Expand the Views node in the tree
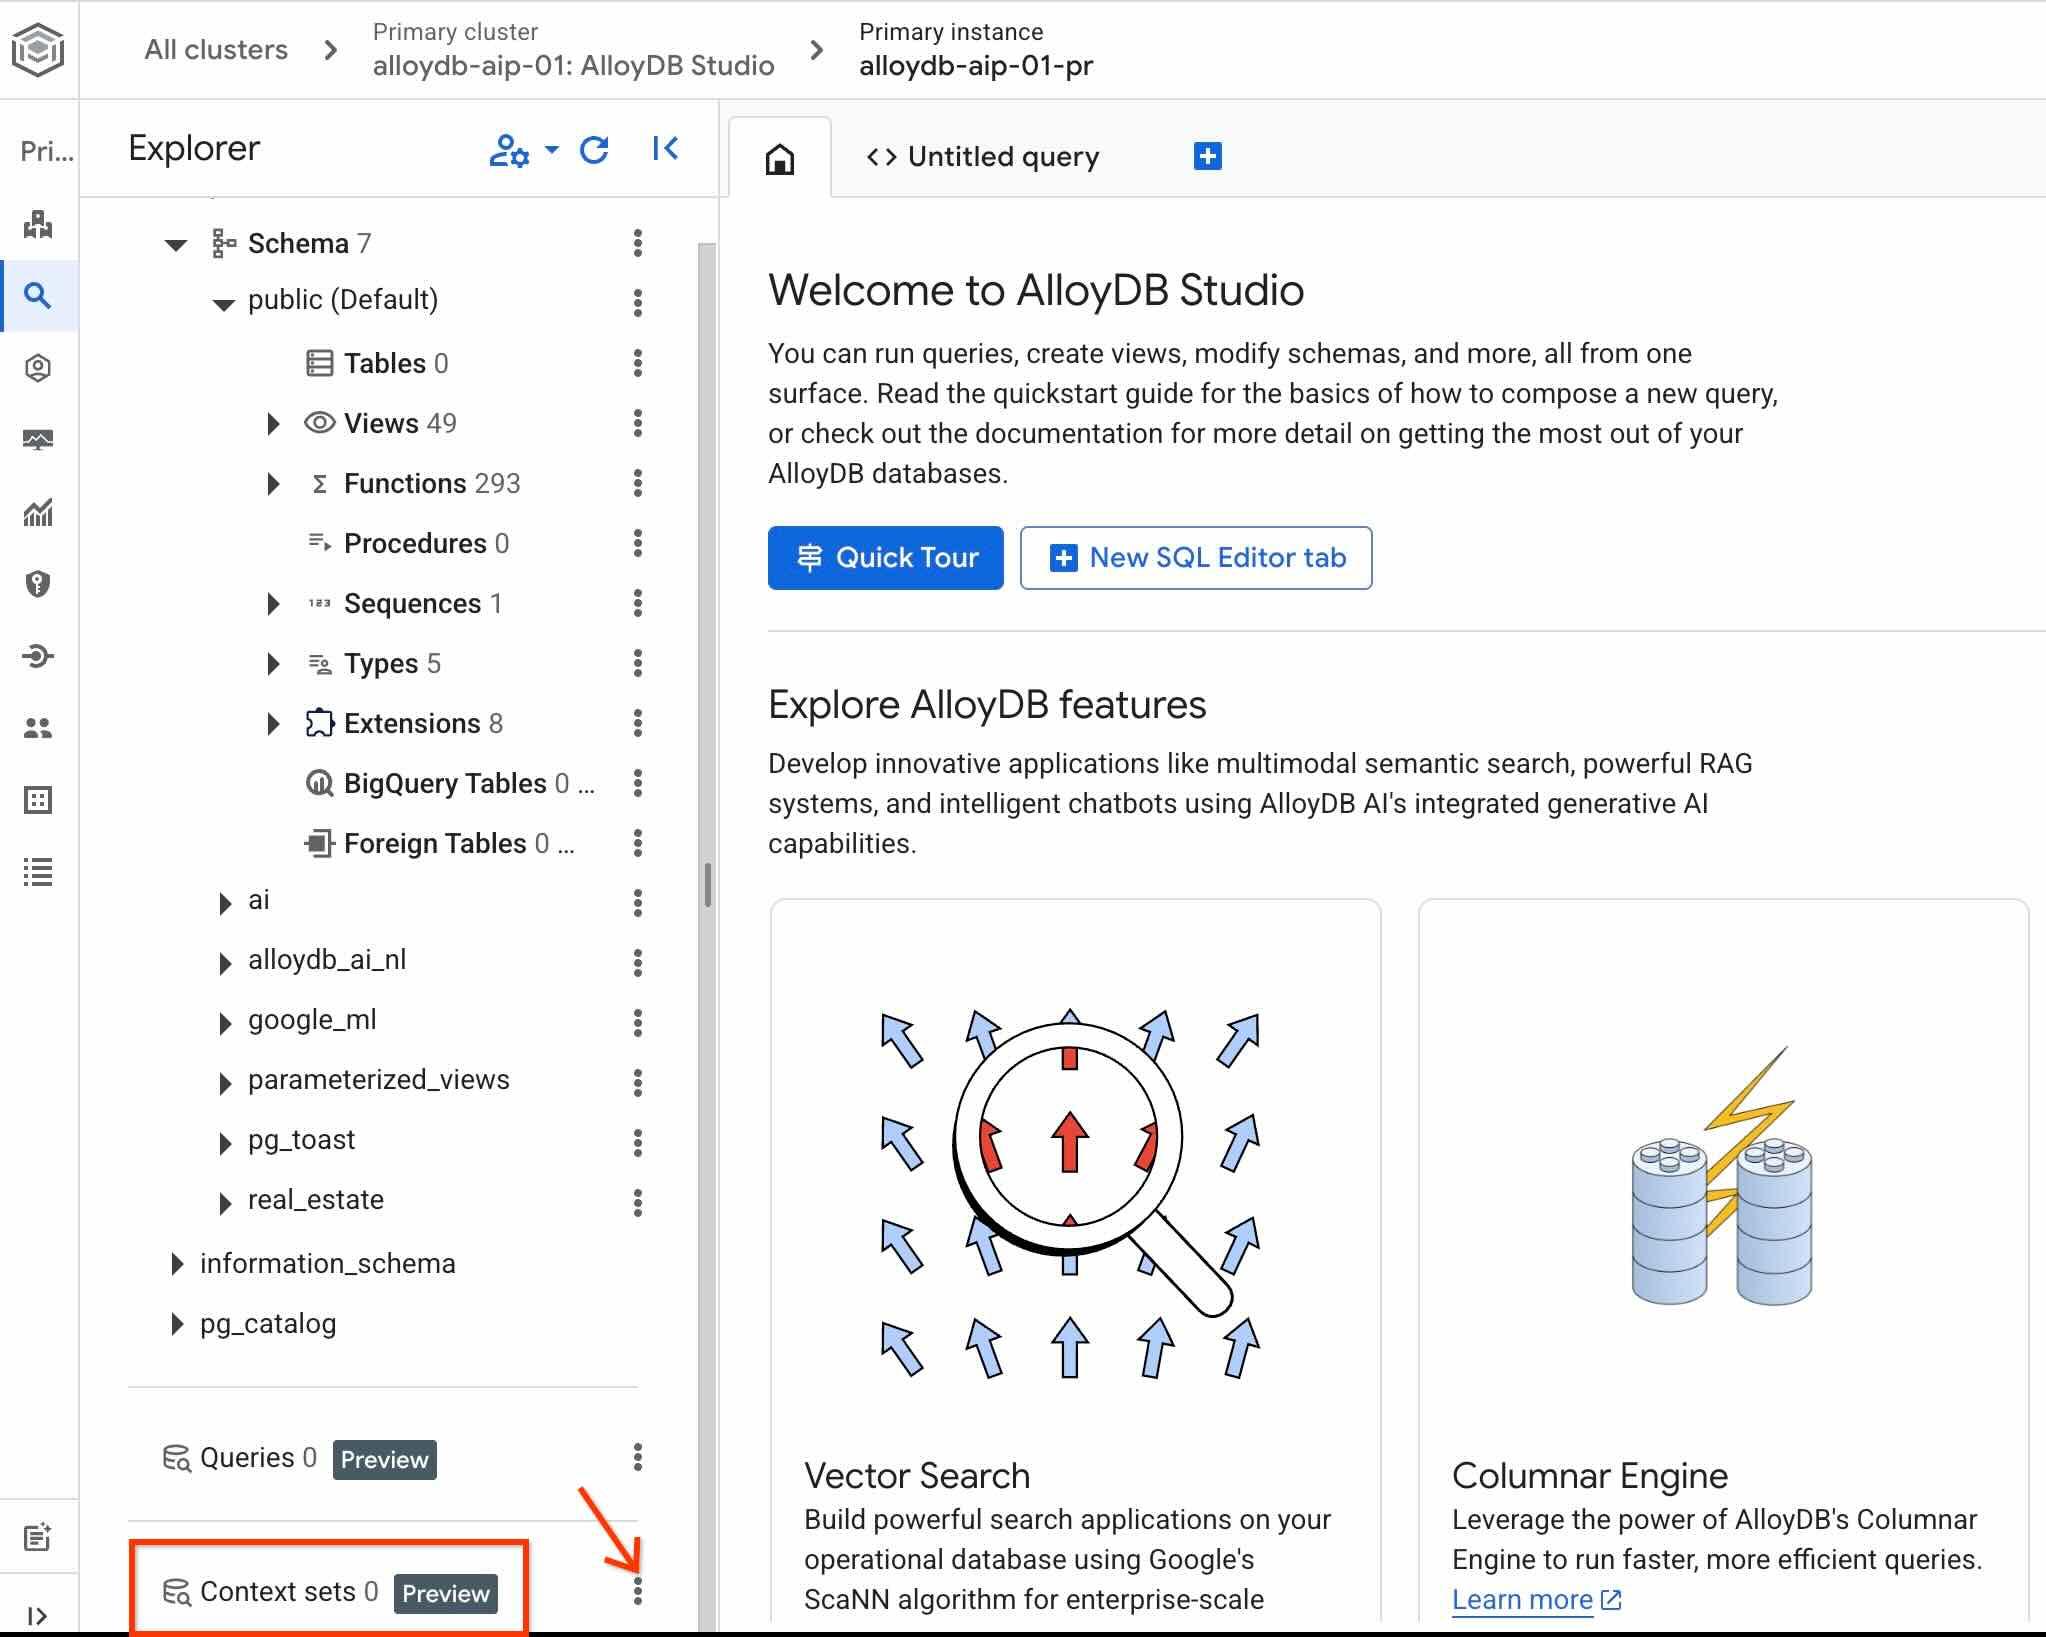The width and height of the screenshot is (2046, 1637). coord(273,423)
